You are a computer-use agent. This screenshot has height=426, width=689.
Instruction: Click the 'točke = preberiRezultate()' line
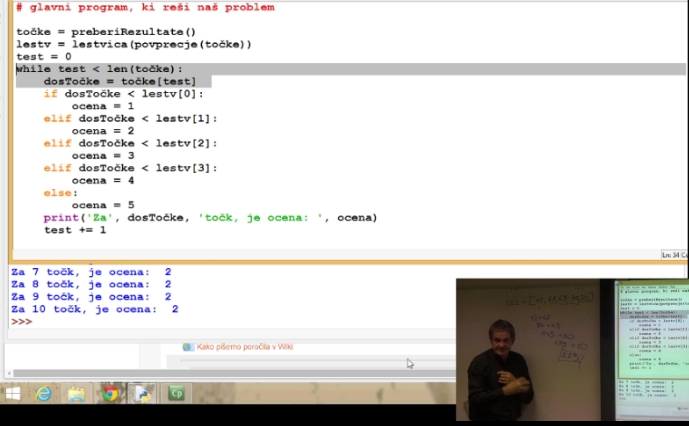point(106,32)
